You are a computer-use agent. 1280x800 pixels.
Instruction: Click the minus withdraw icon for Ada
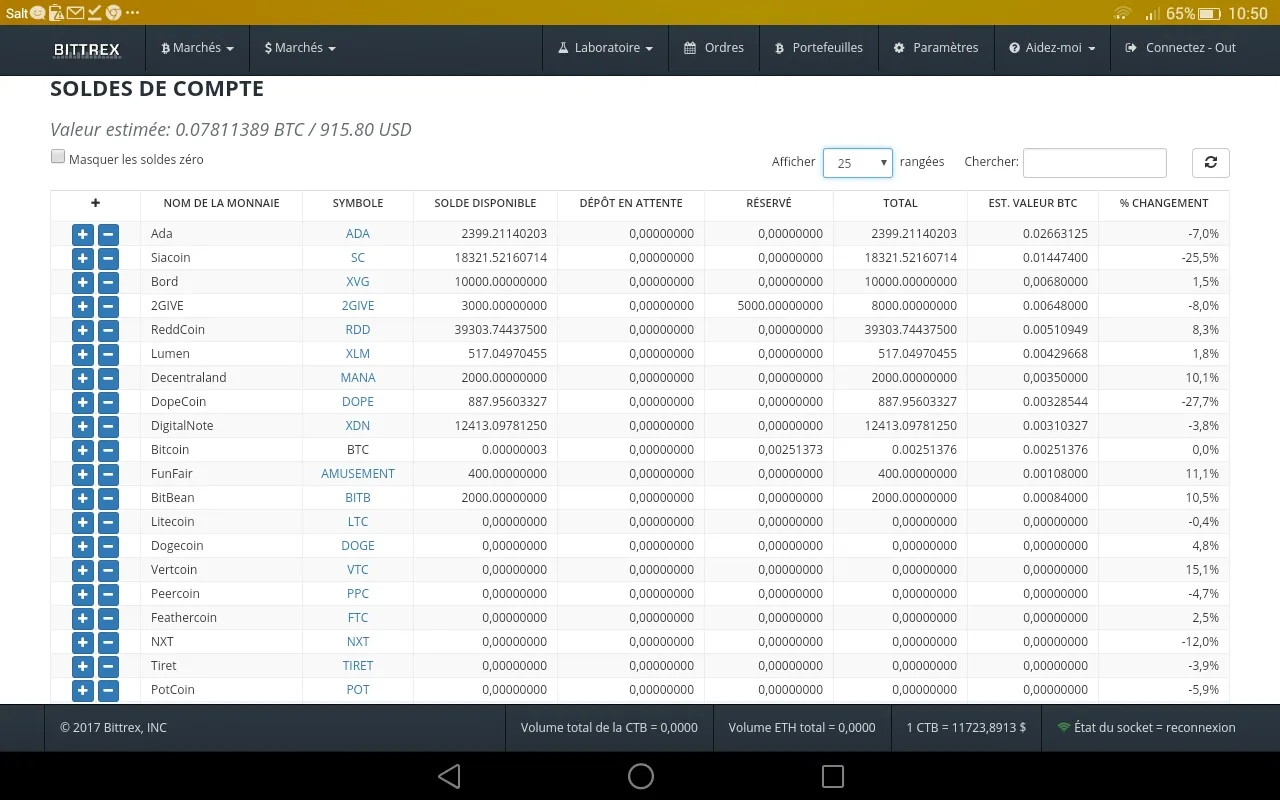pyautogui.click(x=108, y=234)
